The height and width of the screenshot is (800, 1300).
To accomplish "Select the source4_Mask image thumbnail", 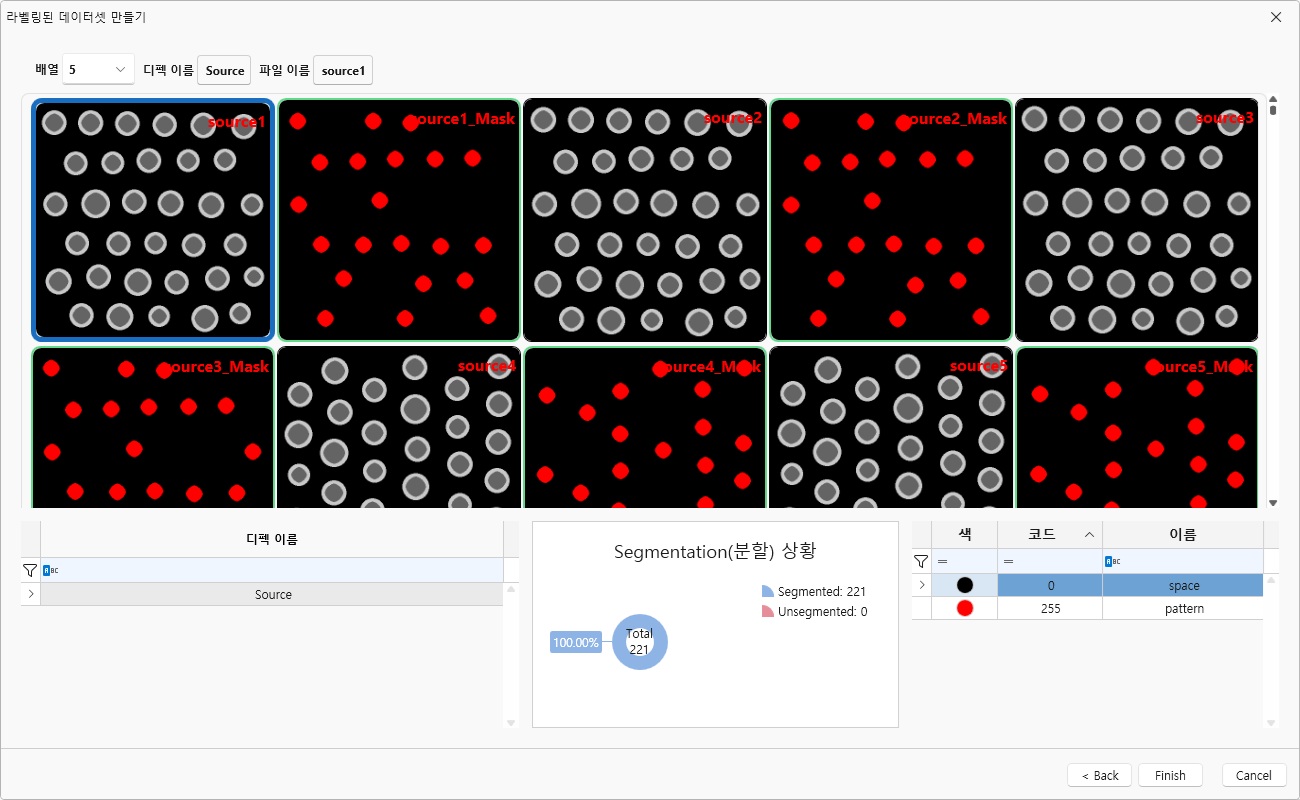I will (x=645, y=428).
